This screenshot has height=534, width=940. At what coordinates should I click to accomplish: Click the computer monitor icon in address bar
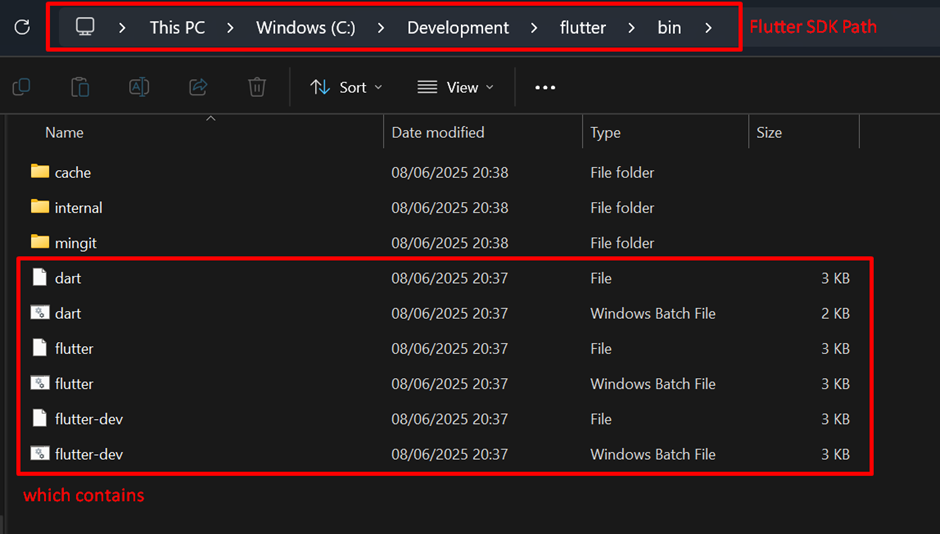coord(85,26)
